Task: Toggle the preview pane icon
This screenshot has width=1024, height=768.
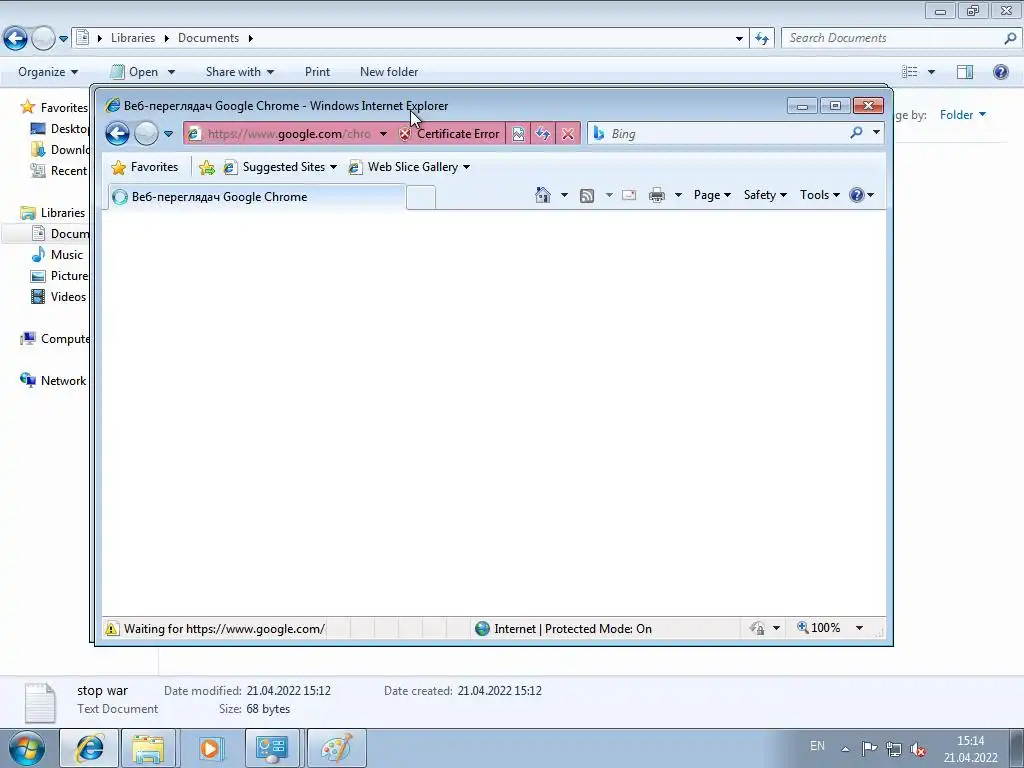Action: [965, 72]
